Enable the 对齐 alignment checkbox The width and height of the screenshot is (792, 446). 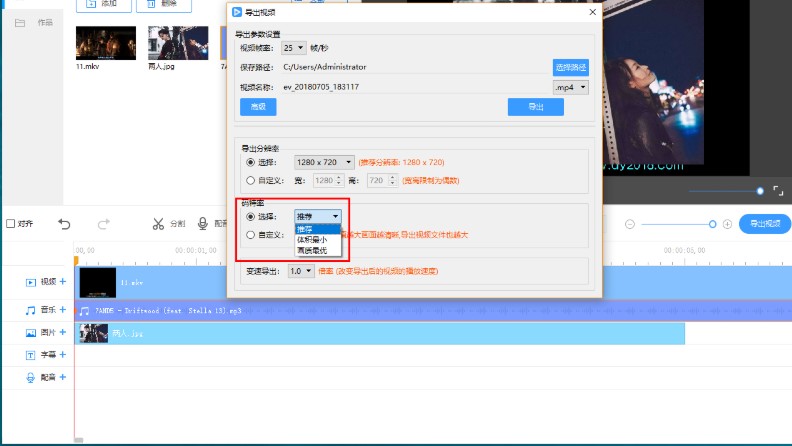point(11,224)
